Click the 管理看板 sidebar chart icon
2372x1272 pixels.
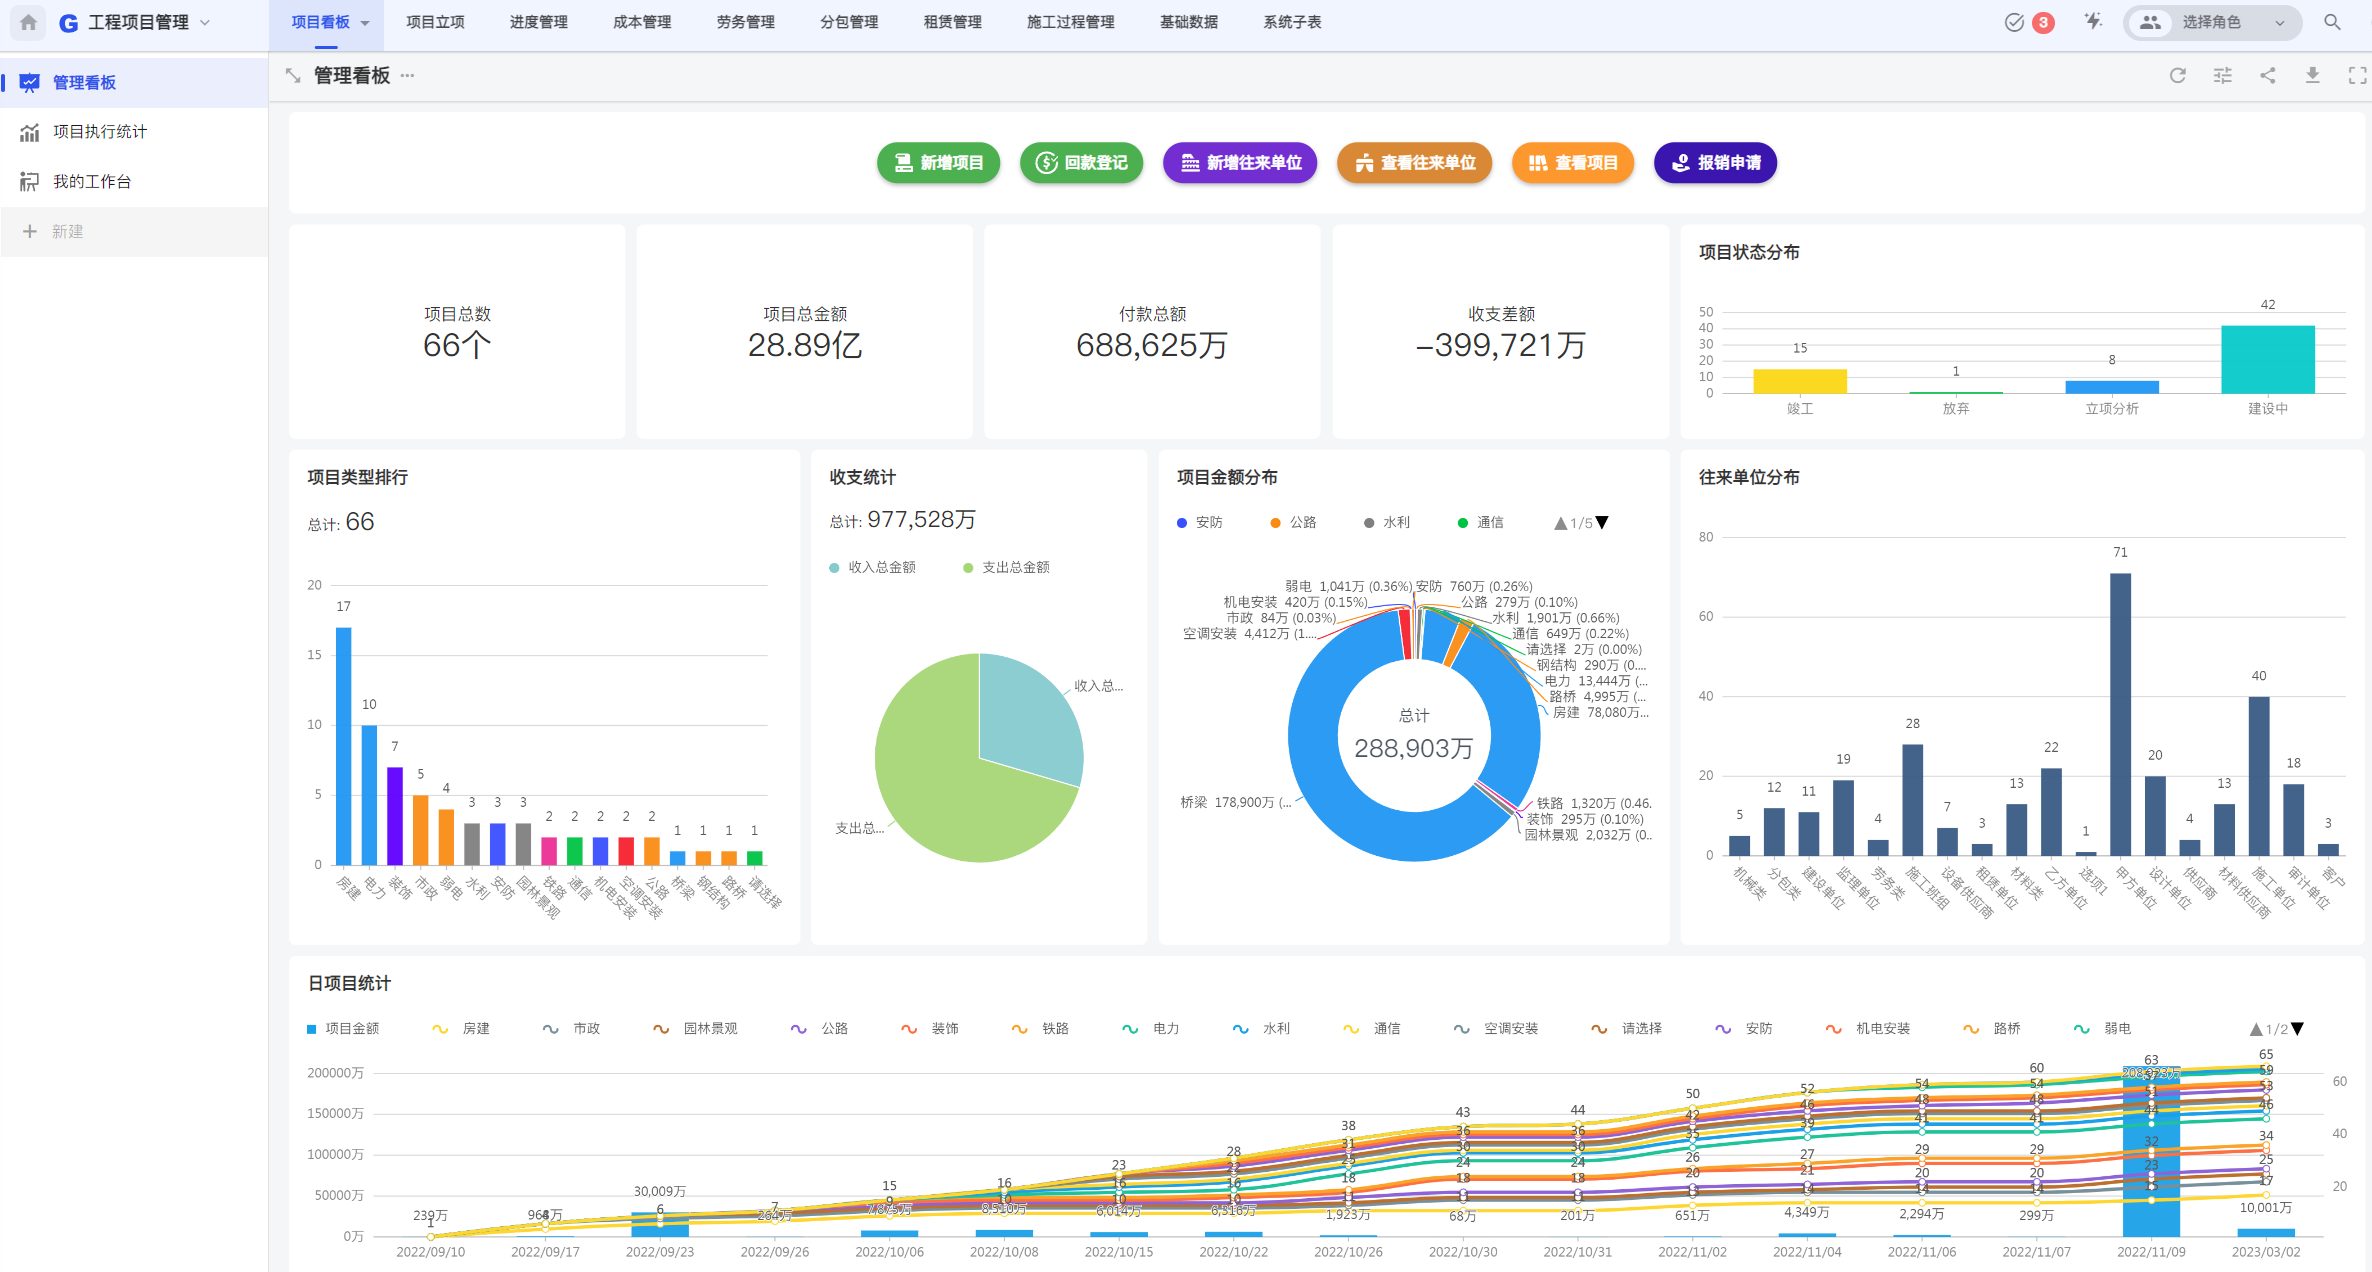(29, 83)
